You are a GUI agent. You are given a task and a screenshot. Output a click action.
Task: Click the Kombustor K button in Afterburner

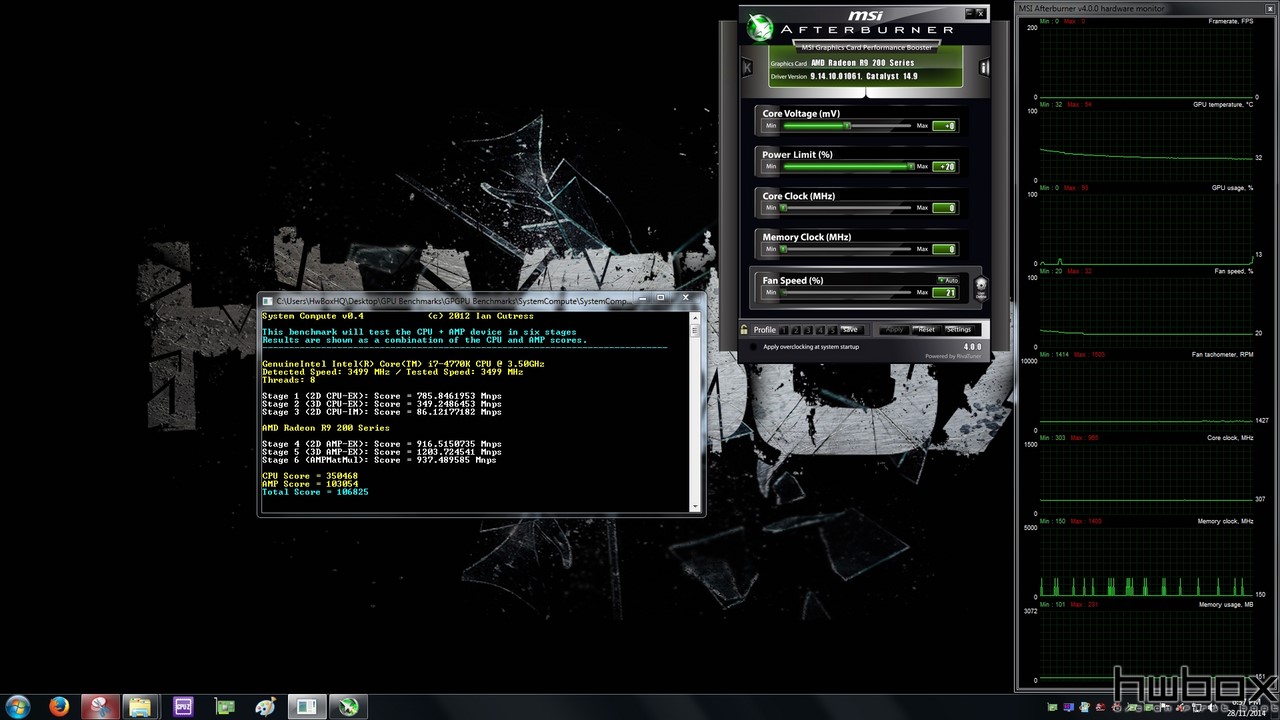pos(747,67)
